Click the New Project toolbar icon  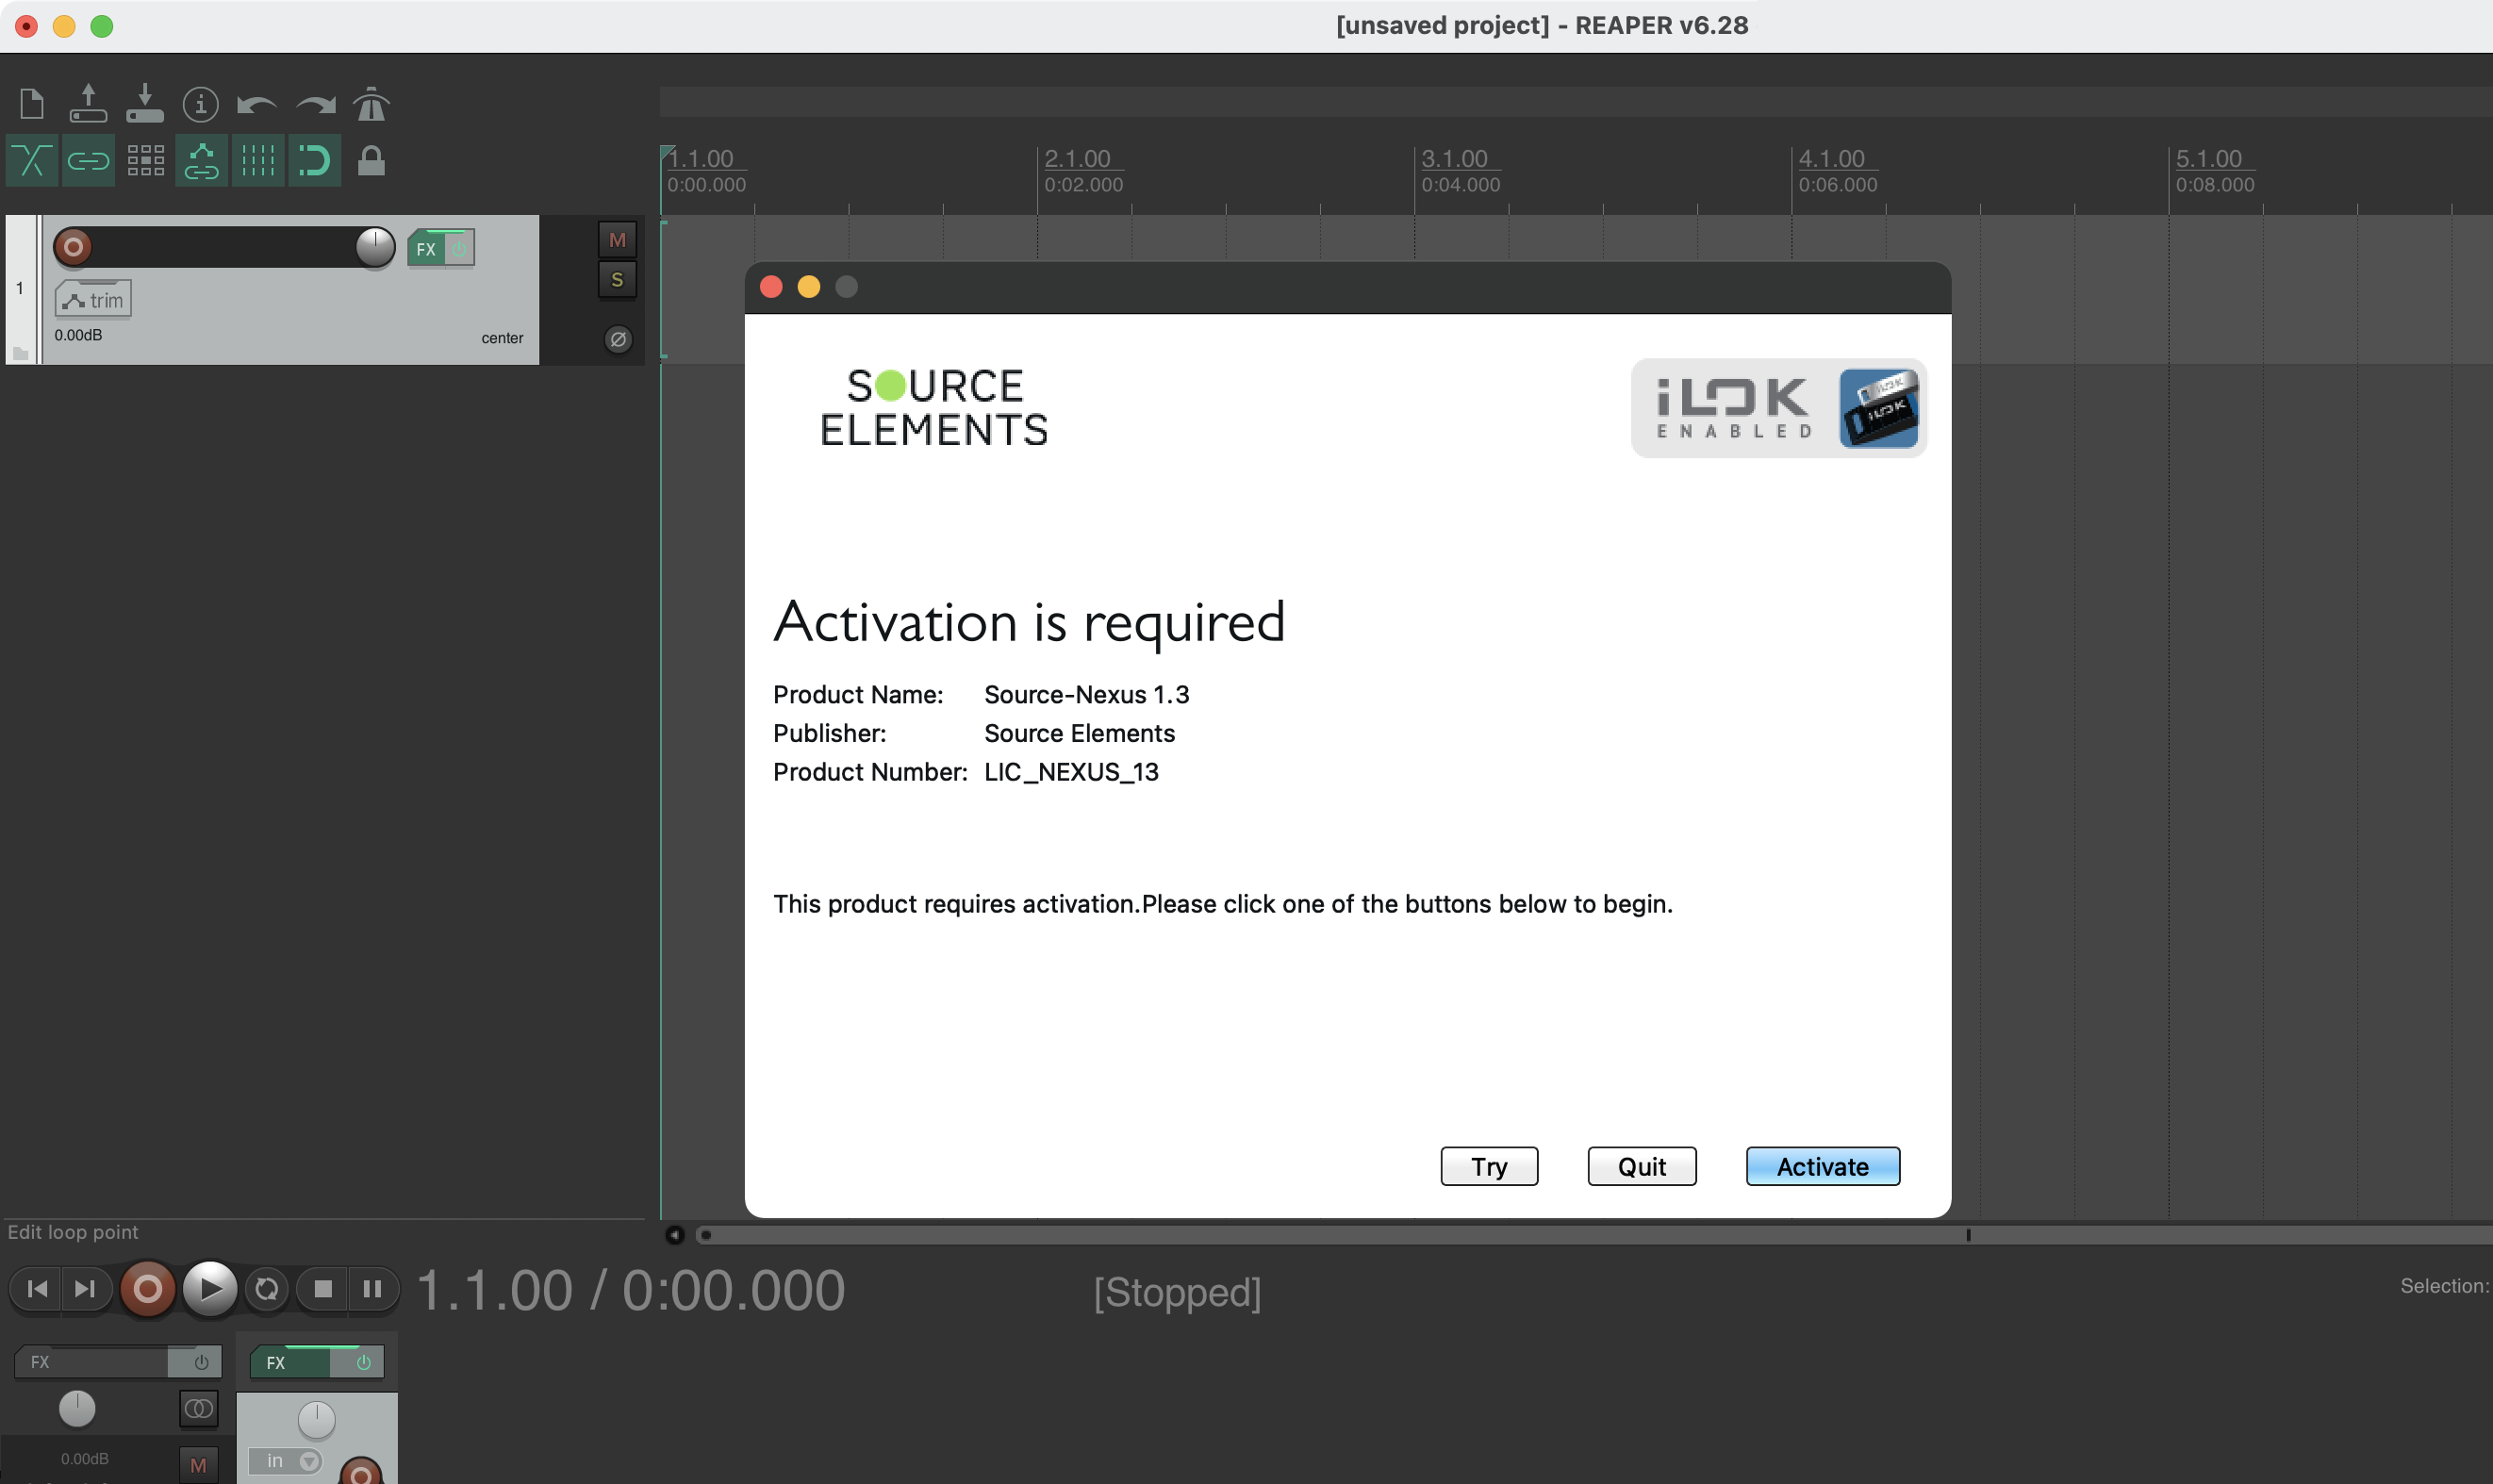point(32,103)
